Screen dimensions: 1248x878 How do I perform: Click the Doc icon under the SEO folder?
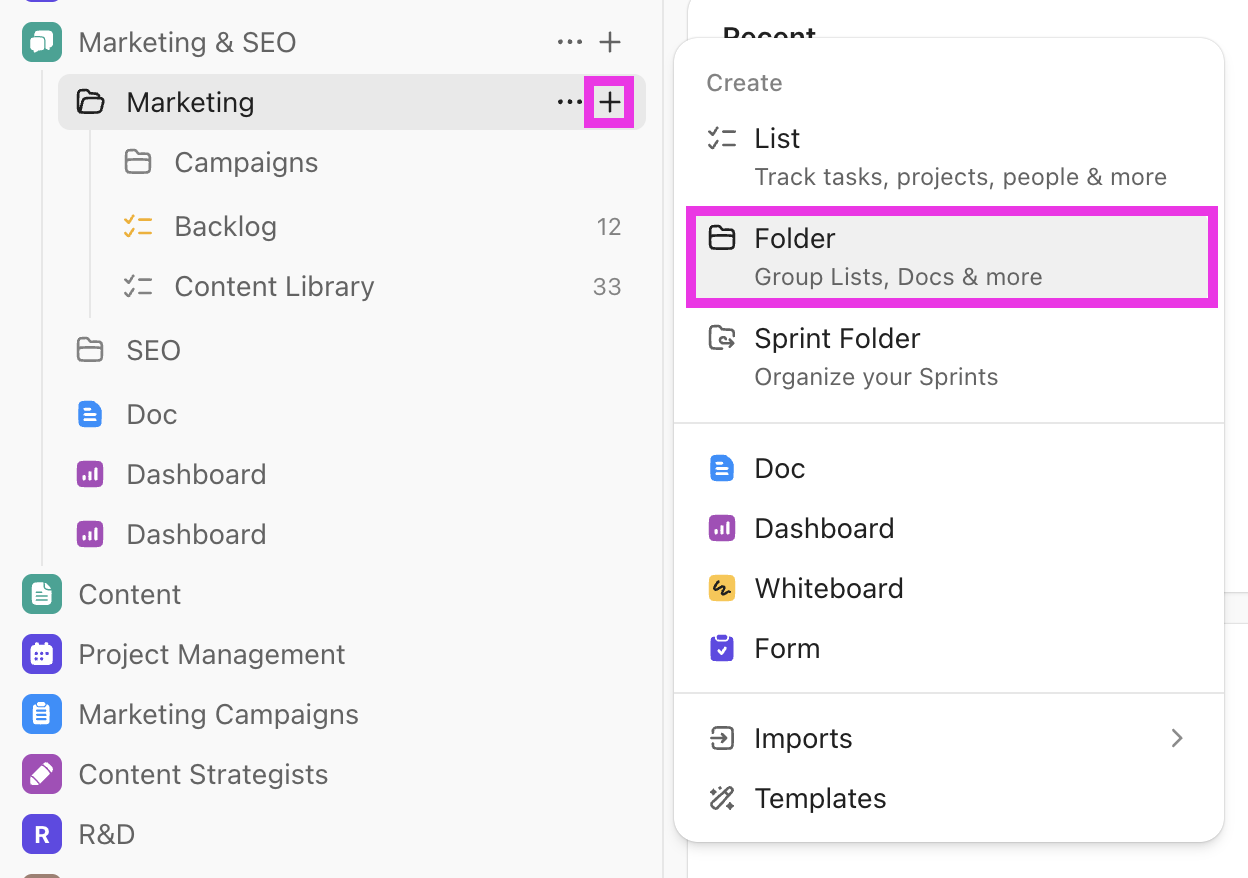point(89,414)
